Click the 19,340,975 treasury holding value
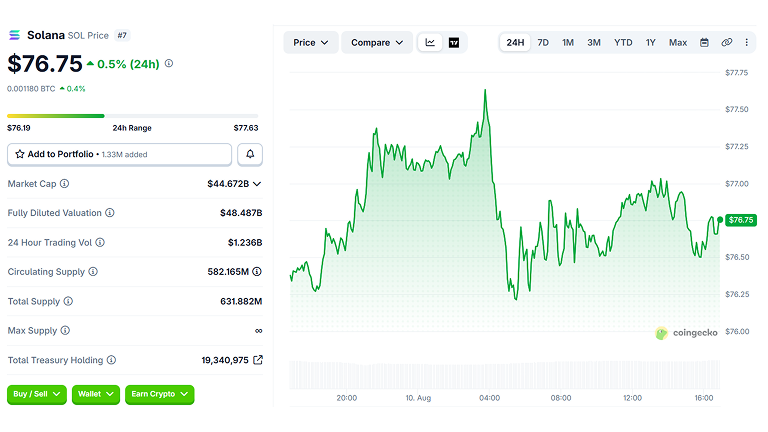 (x=225, y=360)
